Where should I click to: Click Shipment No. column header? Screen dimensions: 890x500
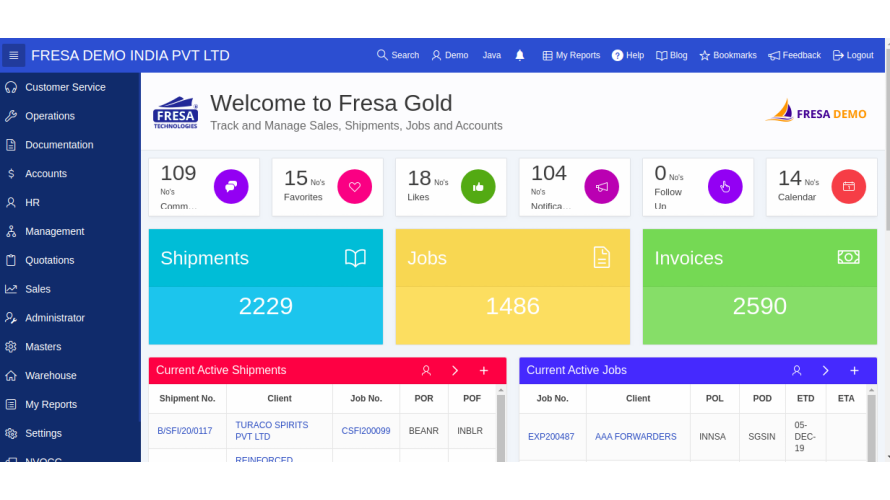(187, 398)
